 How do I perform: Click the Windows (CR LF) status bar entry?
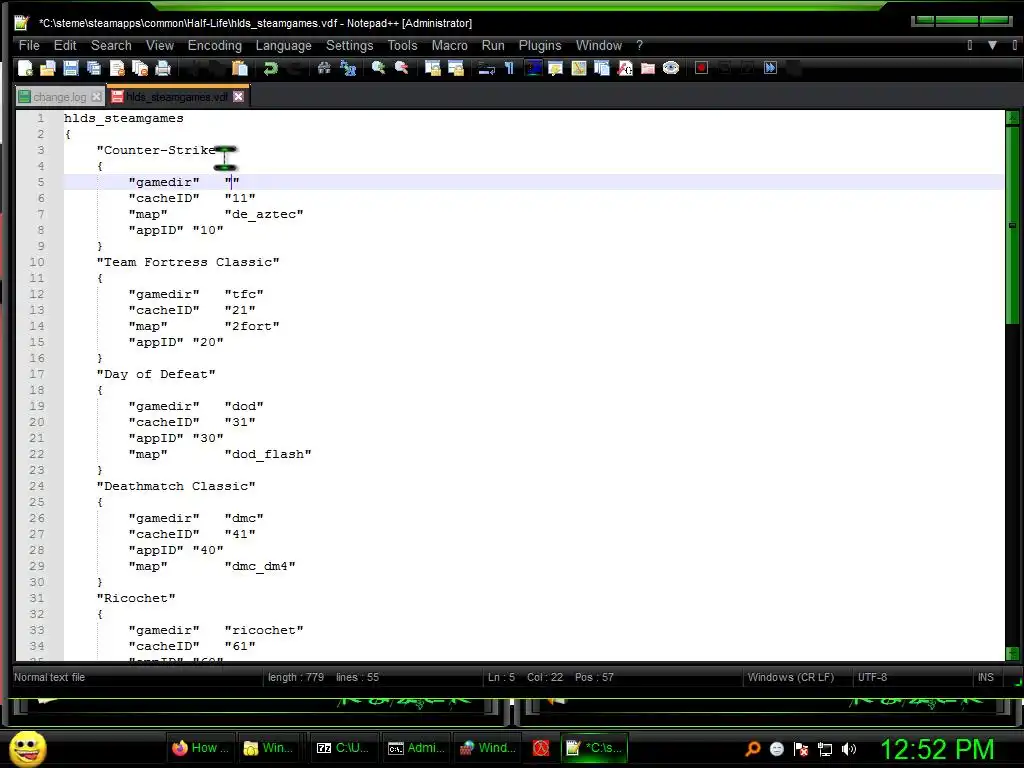tap(790, 677)
